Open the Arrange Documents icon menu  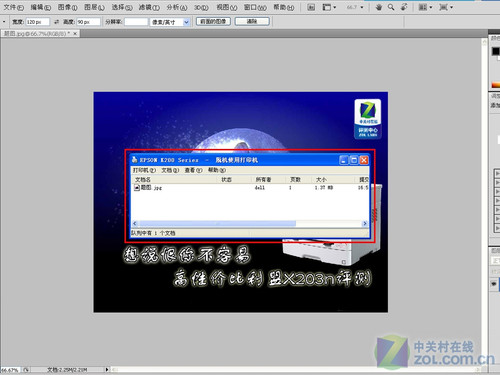click(x=425, y=7)
